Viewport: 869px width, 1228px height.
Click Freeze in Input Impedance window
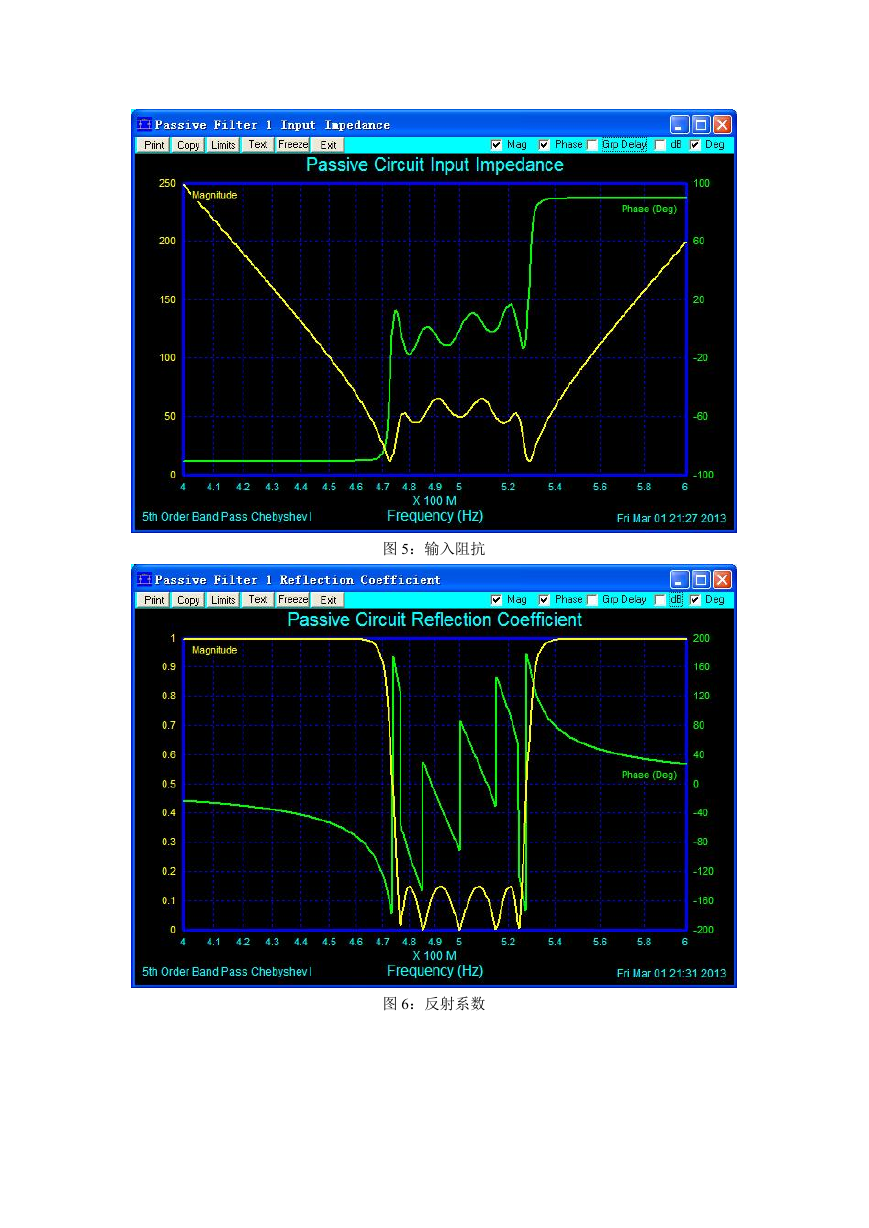(293, 145)
